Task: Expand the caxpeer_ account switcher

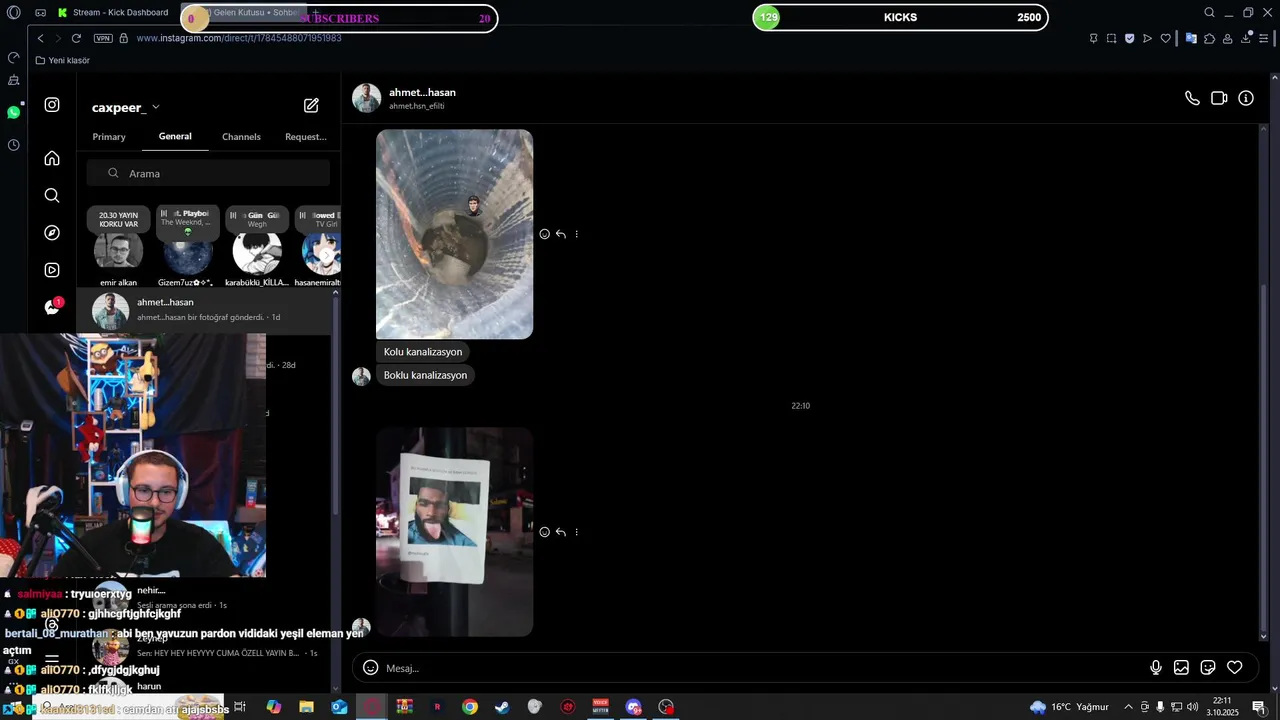Action: [125, 107]
